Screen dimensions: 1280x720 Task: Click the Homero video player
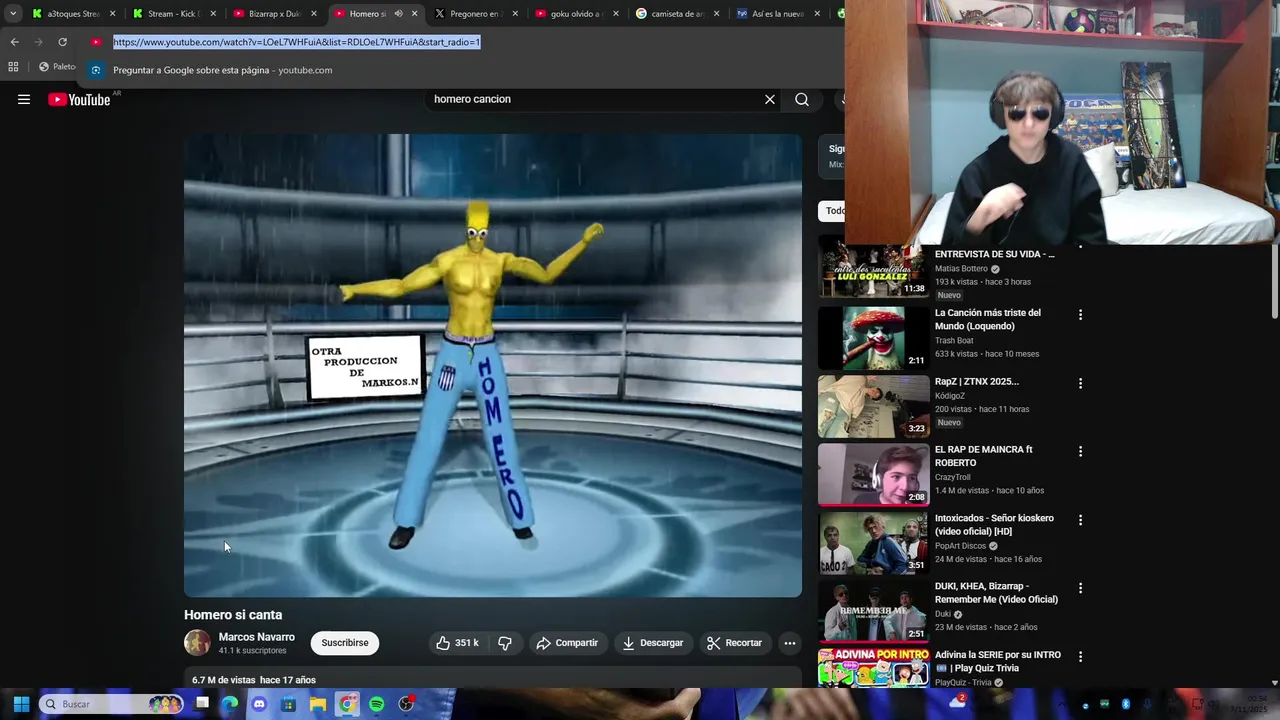click(492, 366)
